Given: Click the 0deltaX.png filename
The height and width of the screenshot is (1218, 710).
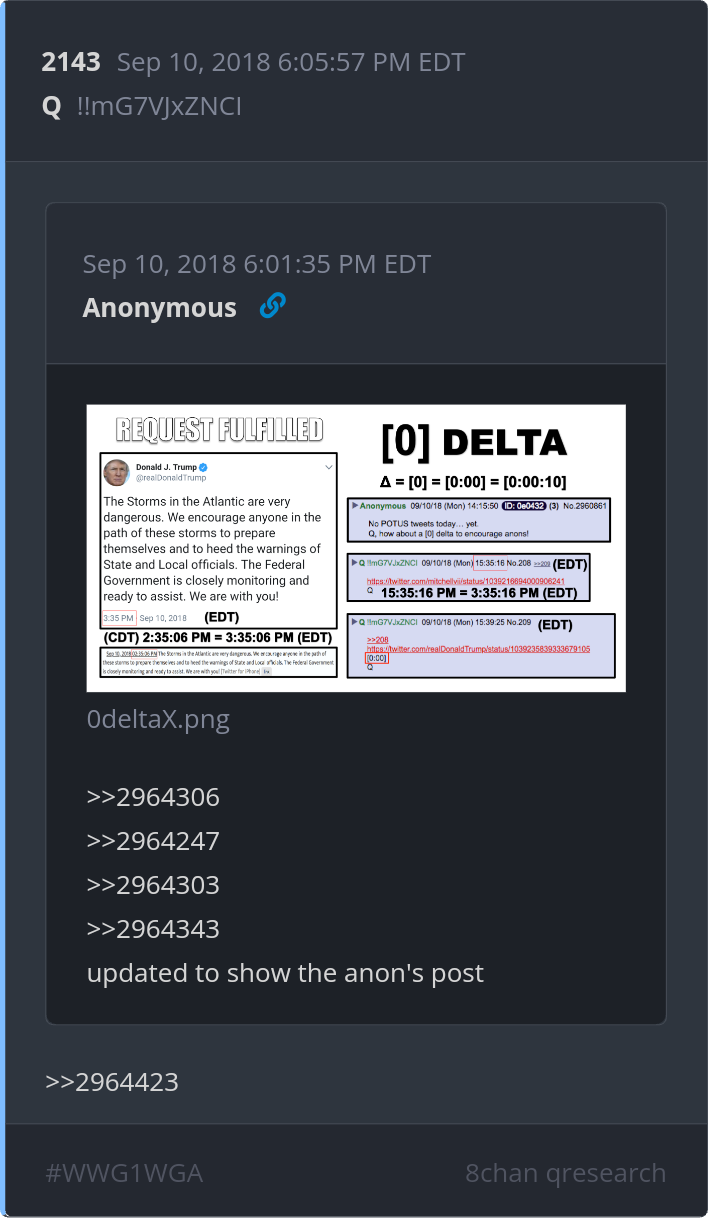Looking at the screenshot, I should click(158, 719).
